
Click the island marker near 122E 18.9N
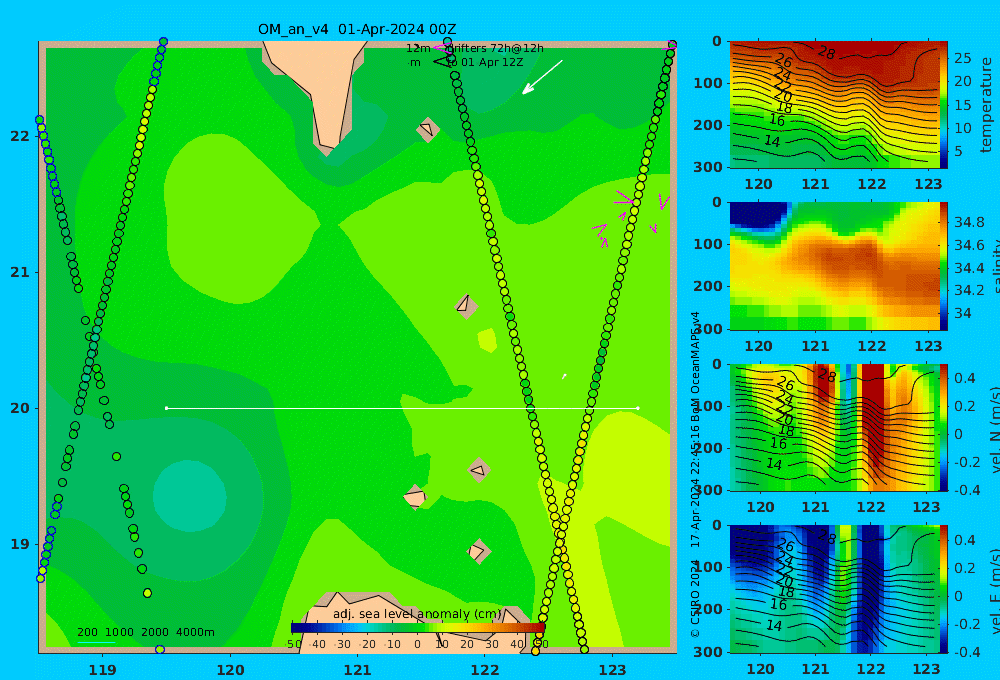478,551
